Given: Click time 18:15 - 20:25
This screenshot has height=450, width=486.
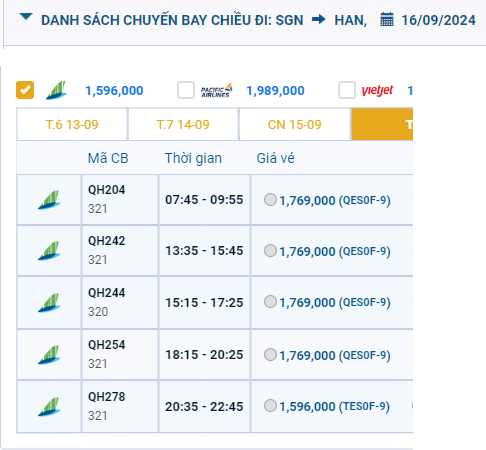Looking at the screenshot, I should click(204, 355).
